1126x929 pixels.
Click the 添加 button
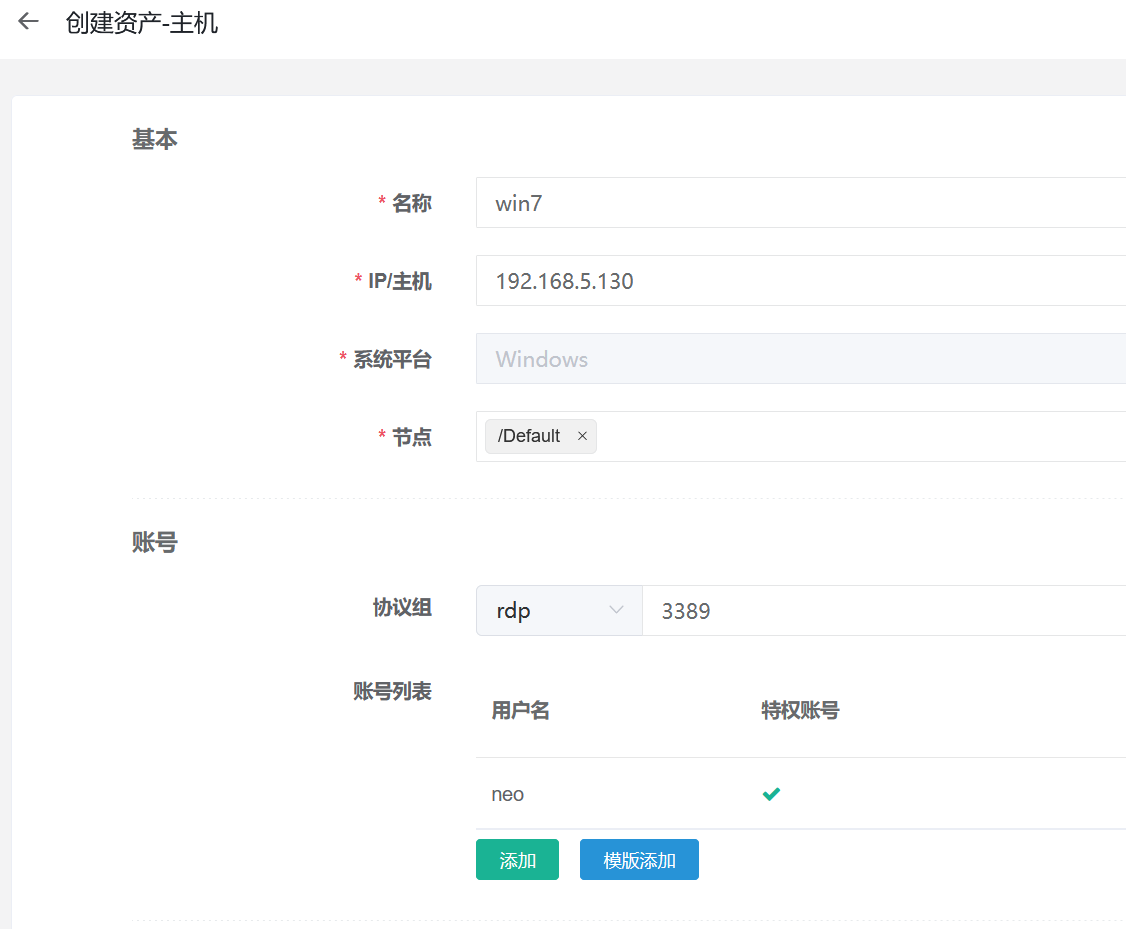(x=517, y=859)
